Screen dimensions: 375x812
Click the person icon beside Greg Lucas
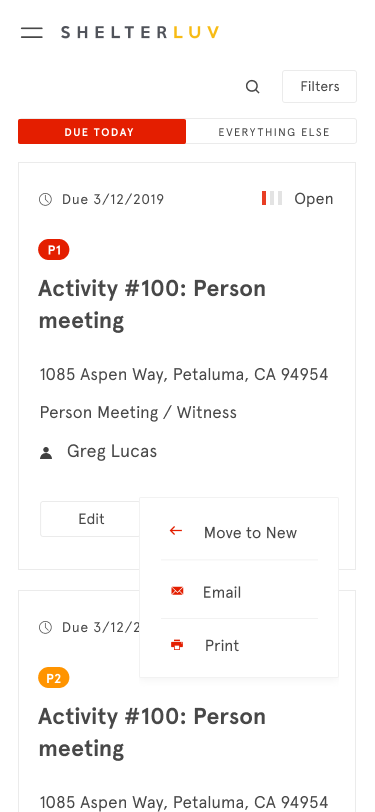pyautogui.click(x=46, y=453)
